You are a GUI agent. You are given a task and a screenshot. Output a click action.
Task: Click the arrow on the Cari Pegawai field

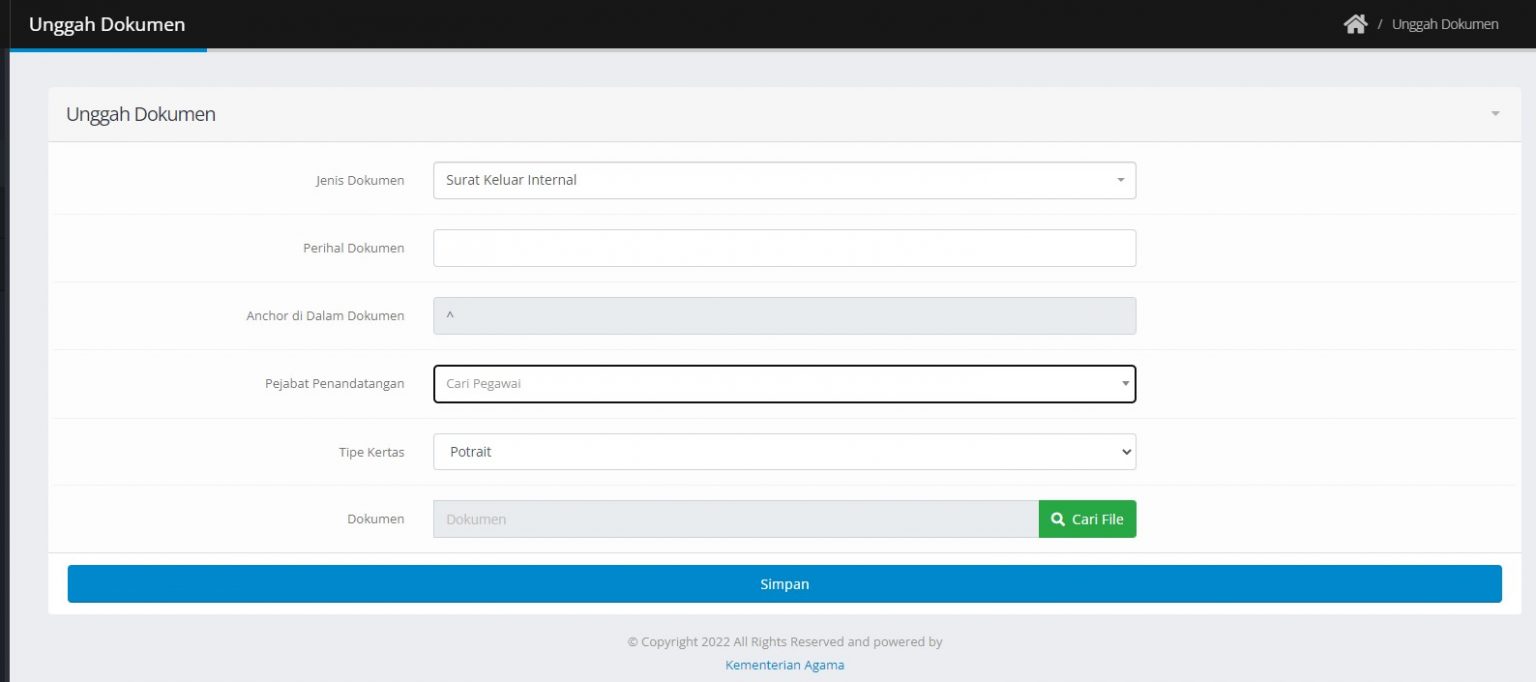[x=1125, y=384]
